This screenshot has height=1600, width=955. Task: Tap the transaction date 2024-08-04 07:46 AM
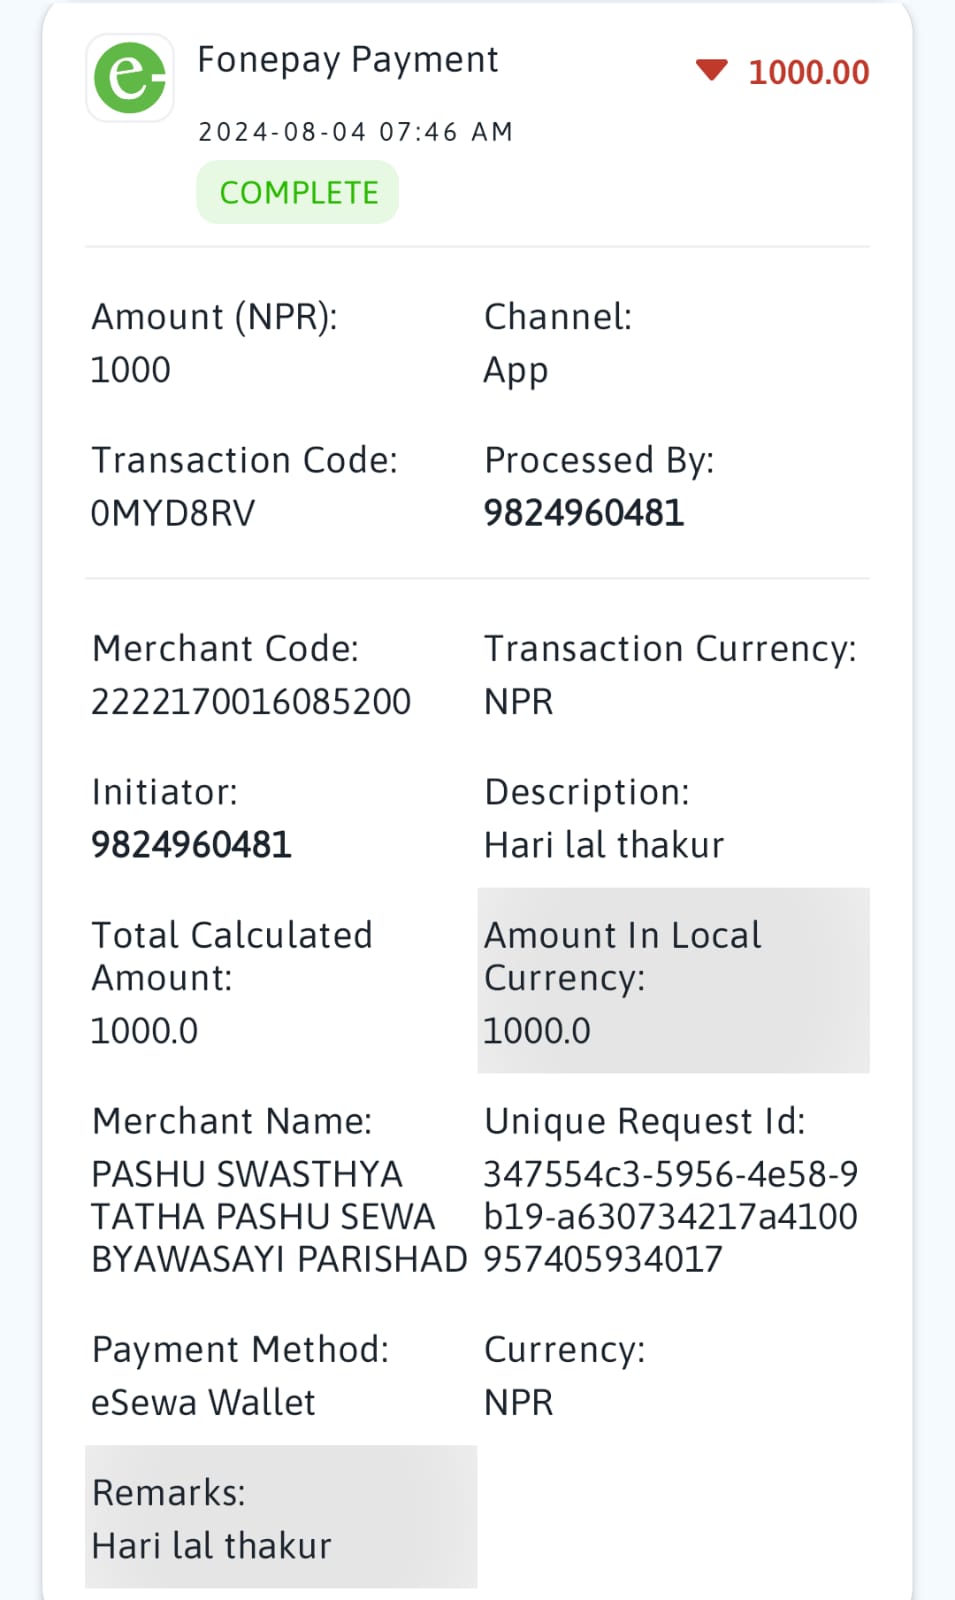(355, 132)
